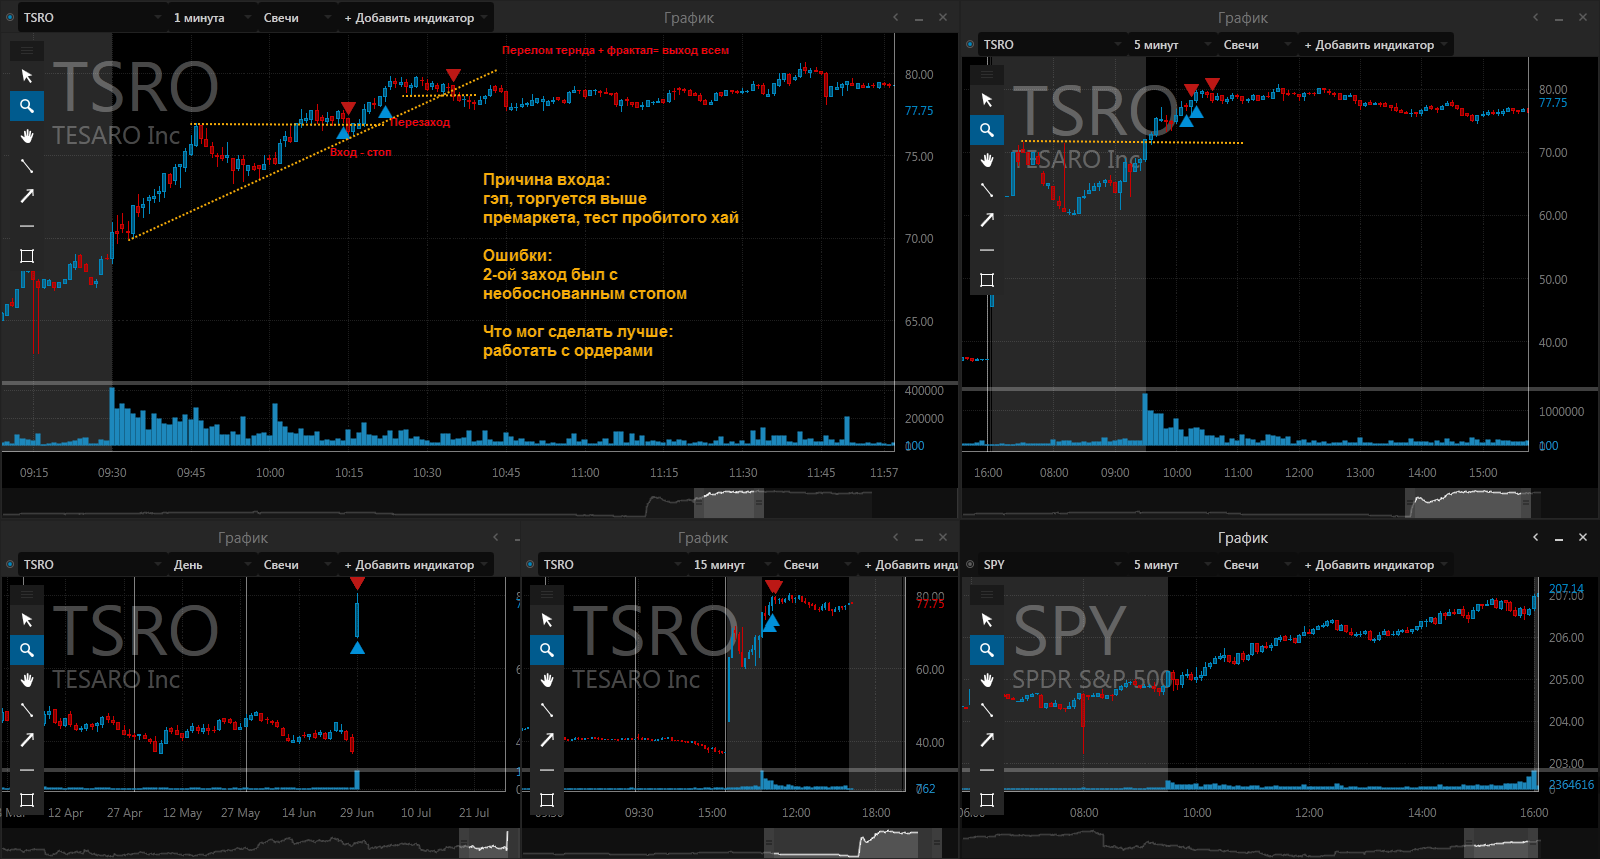Pick the hand pan tool in TSRO 1-minute chart

27,136
